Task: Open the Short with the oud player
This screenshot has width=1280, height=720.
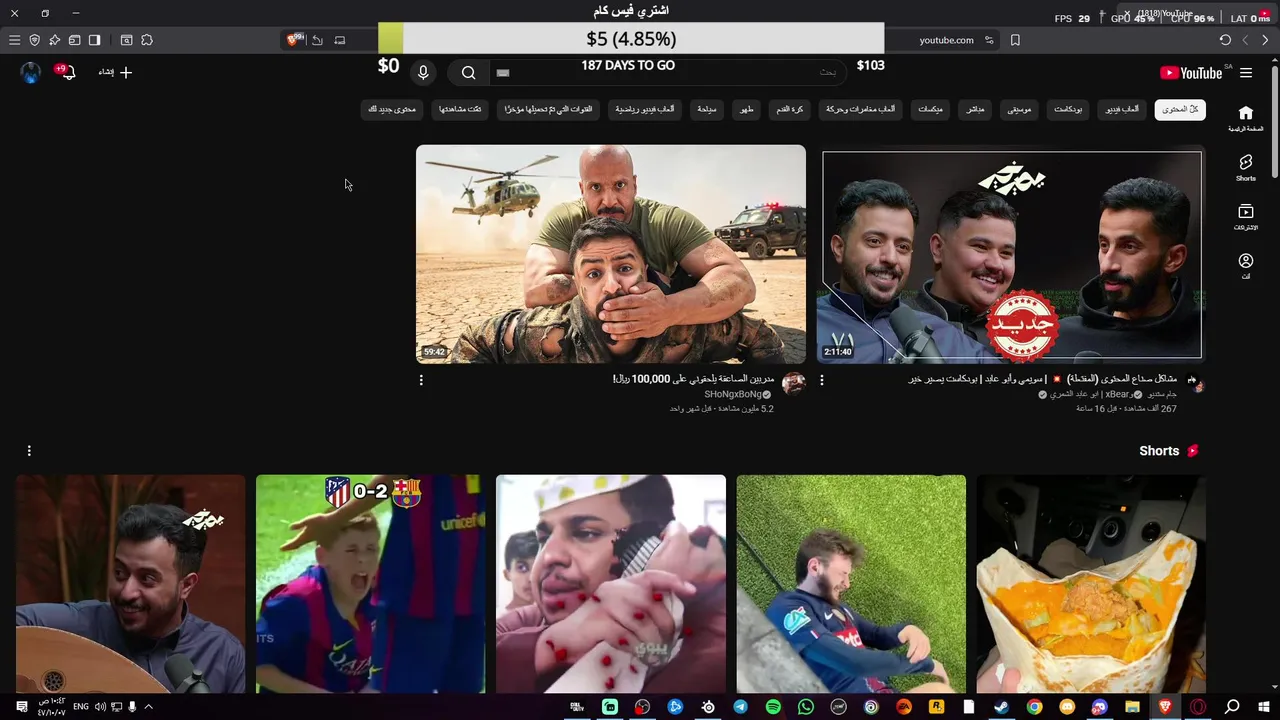Action: point(130,584)
